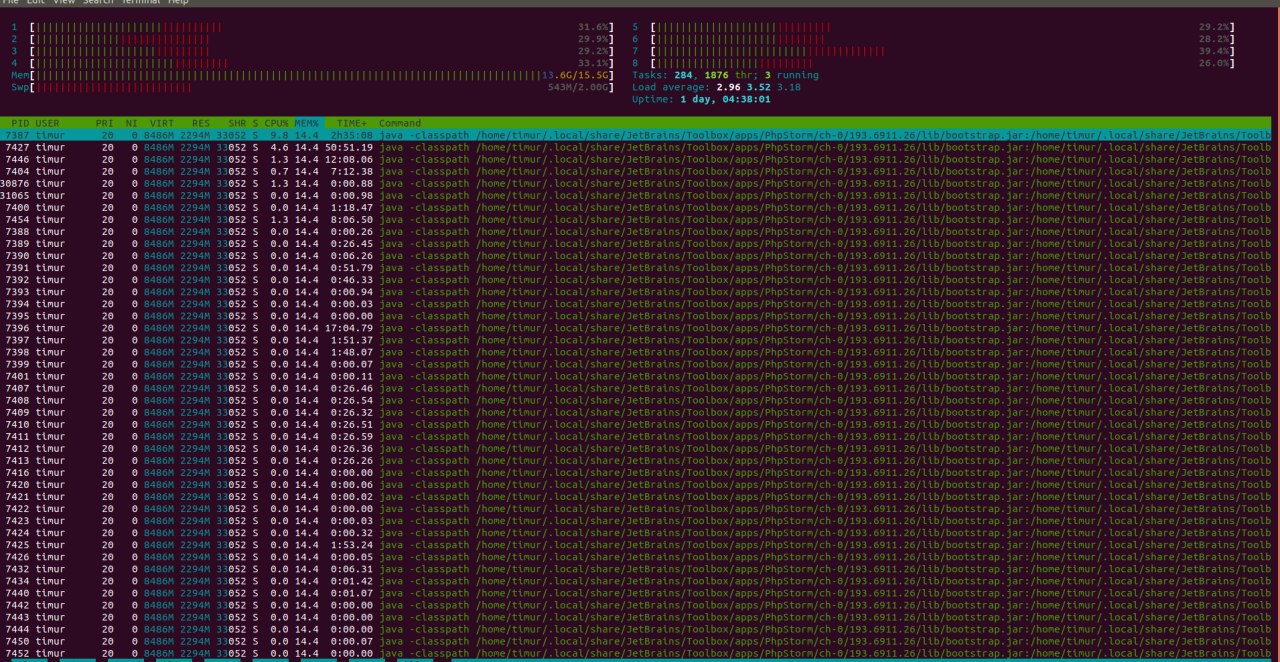Click the Load average line

point(716,87)
